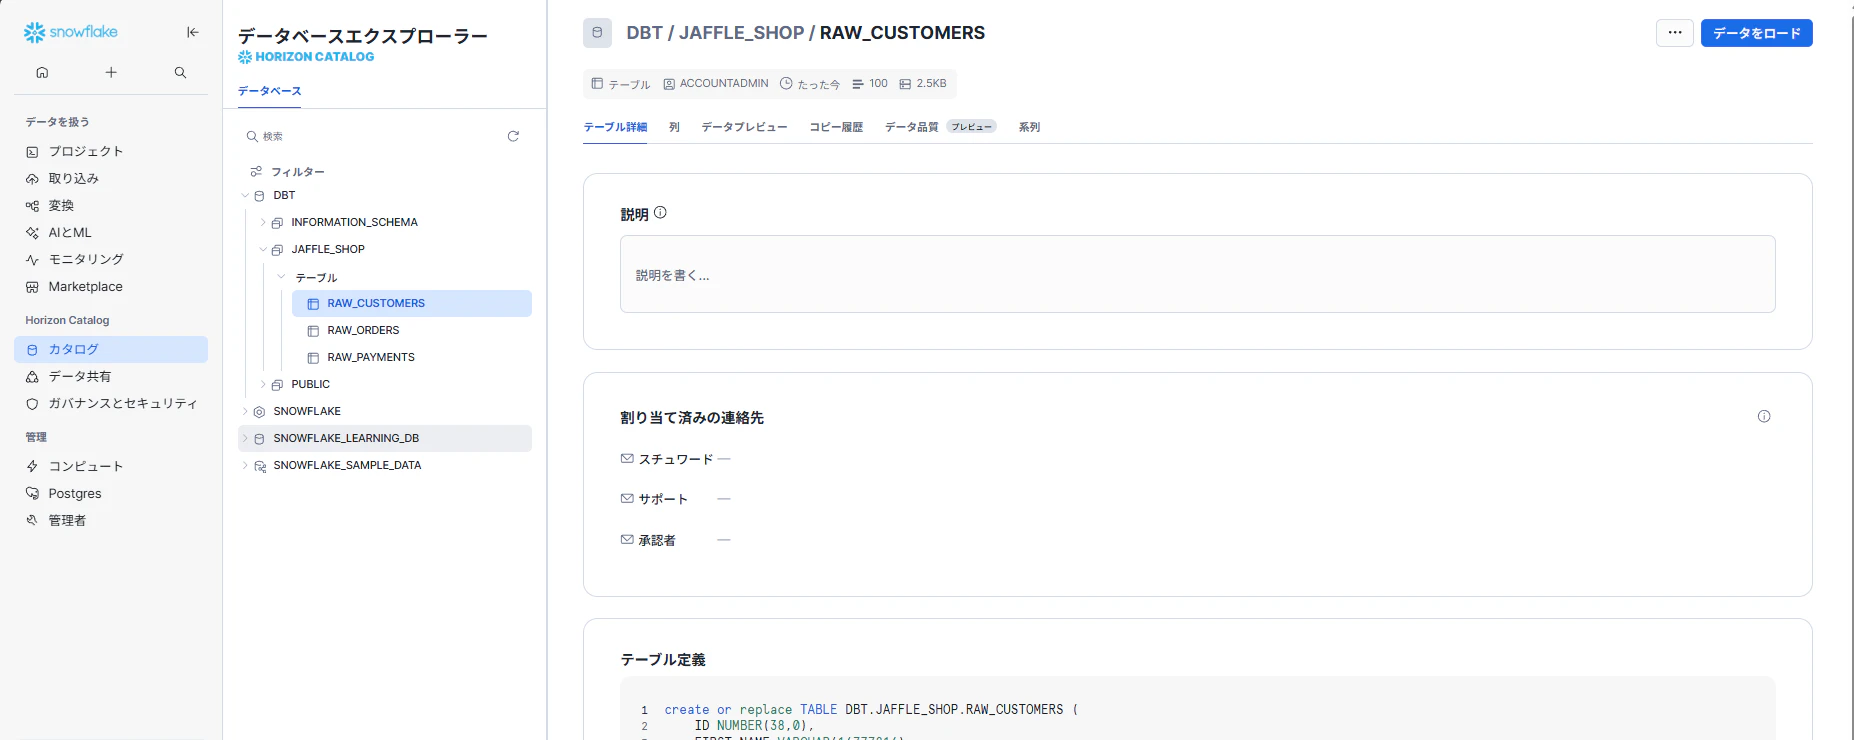Open 管理者 in the sidebar

point(111,520)
